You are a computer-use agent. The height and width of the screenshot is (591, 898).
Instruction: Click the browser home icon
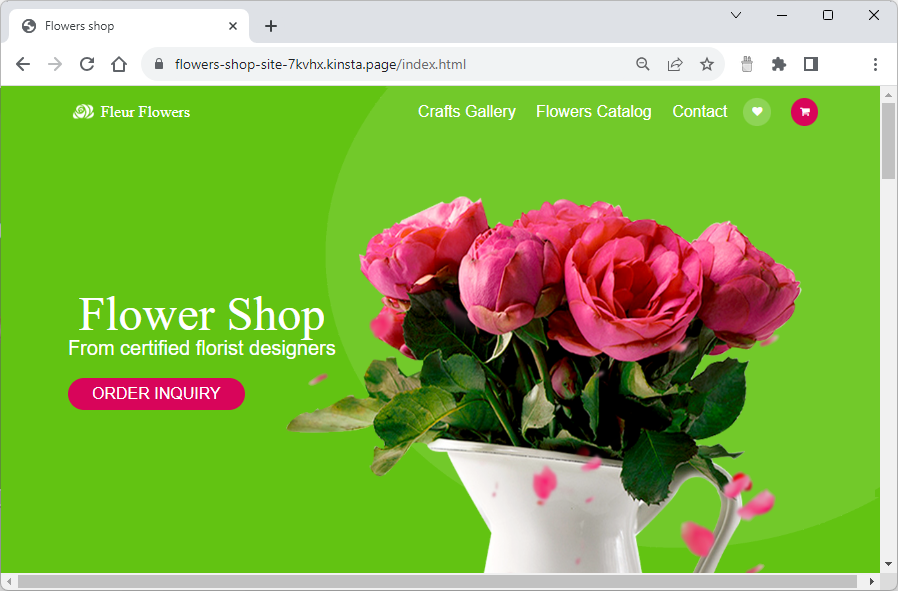(x=119, y=63)
